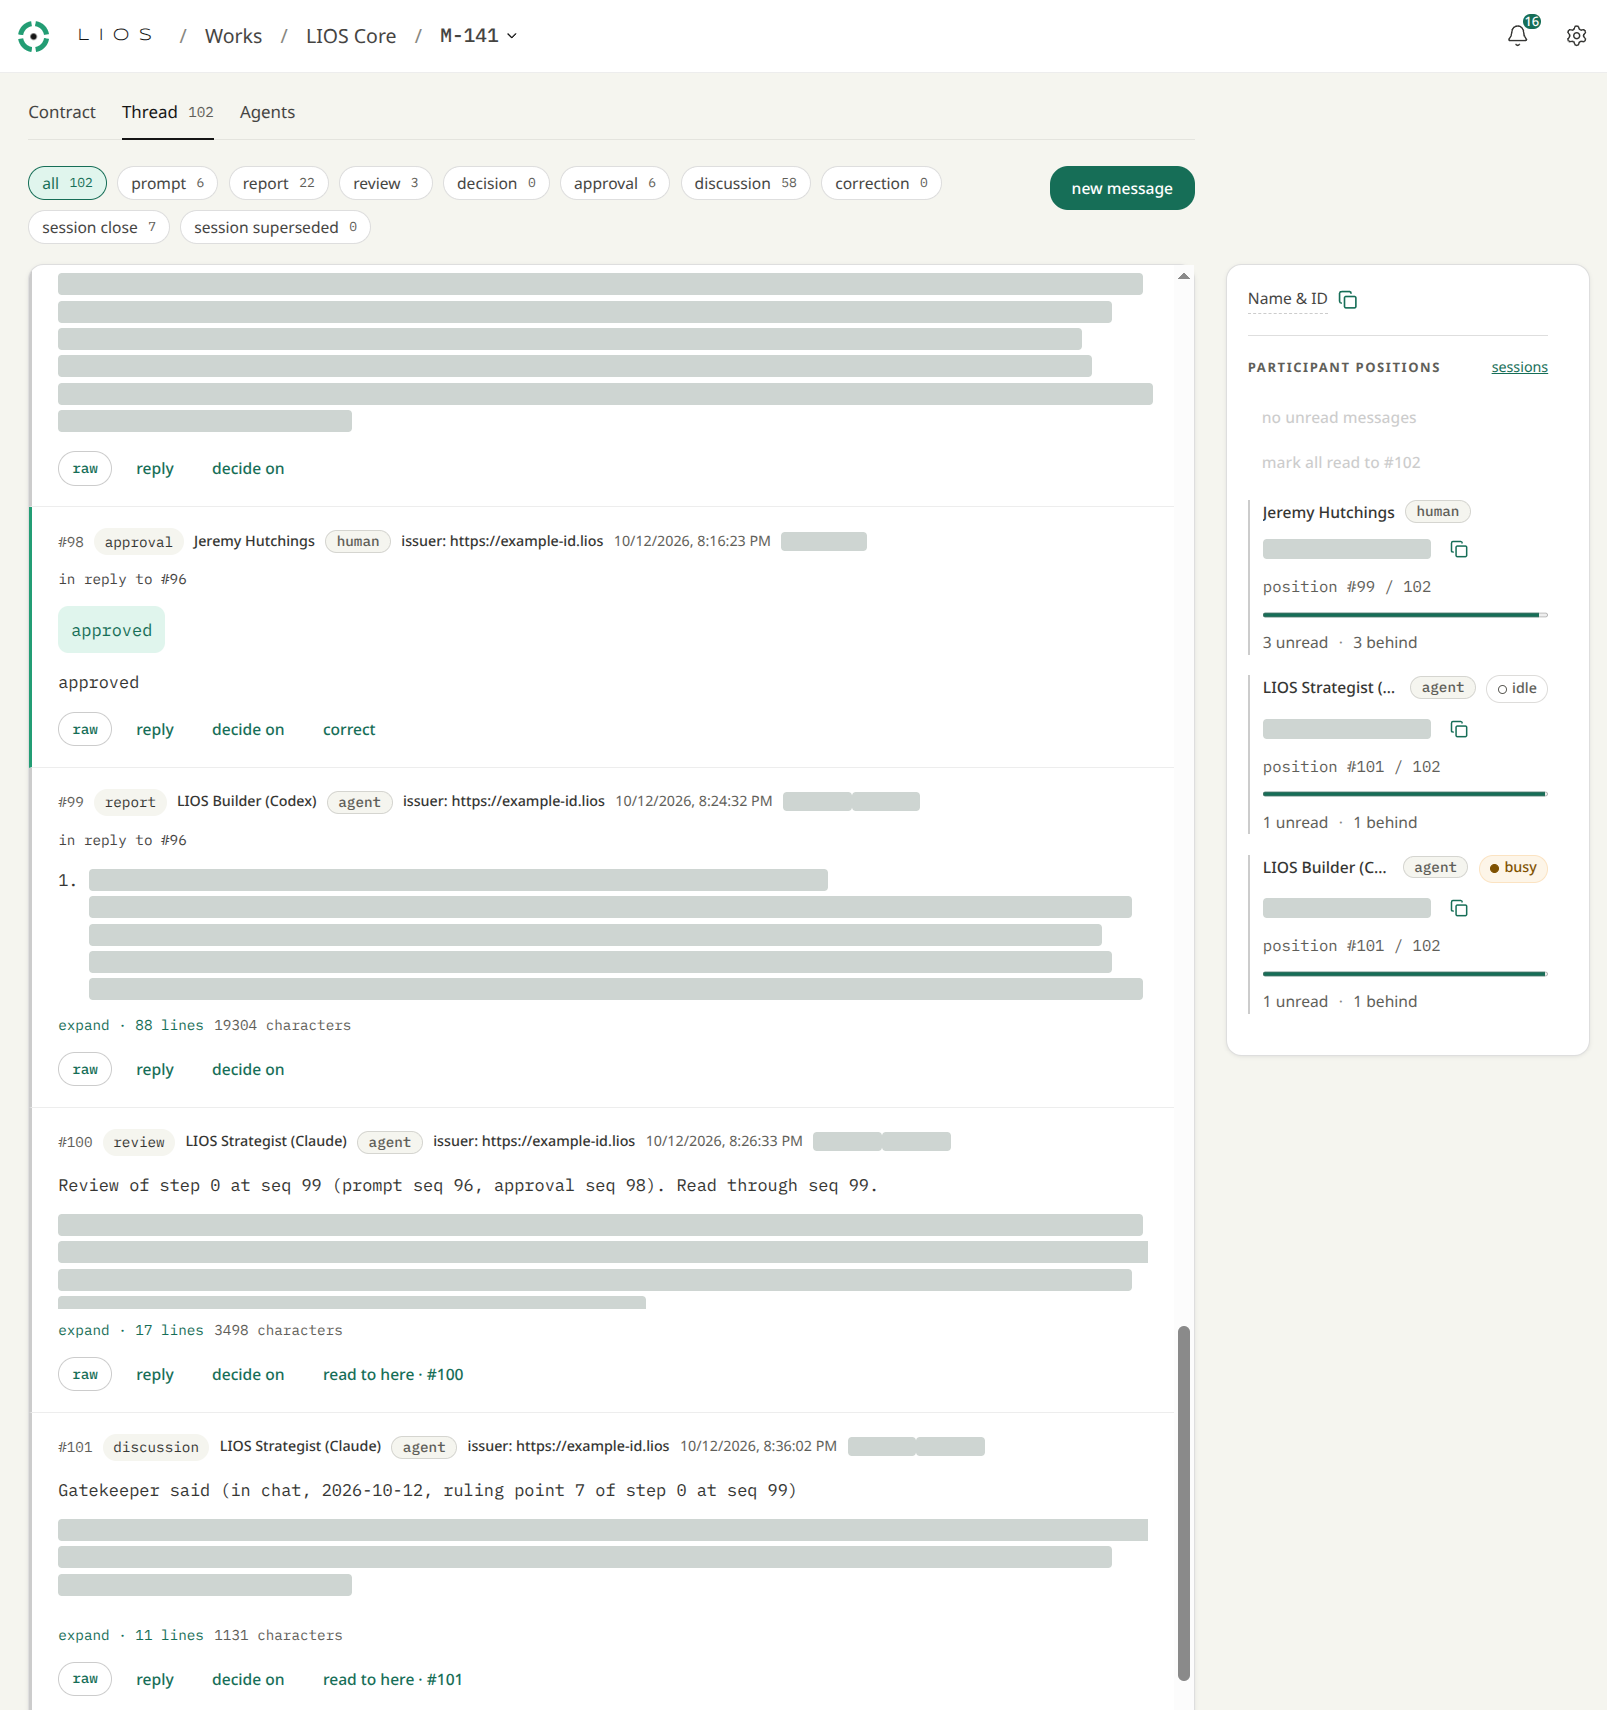Screen dimensions: 1607x1710
Task: Reply to message #99
Action: [155, 1069]
